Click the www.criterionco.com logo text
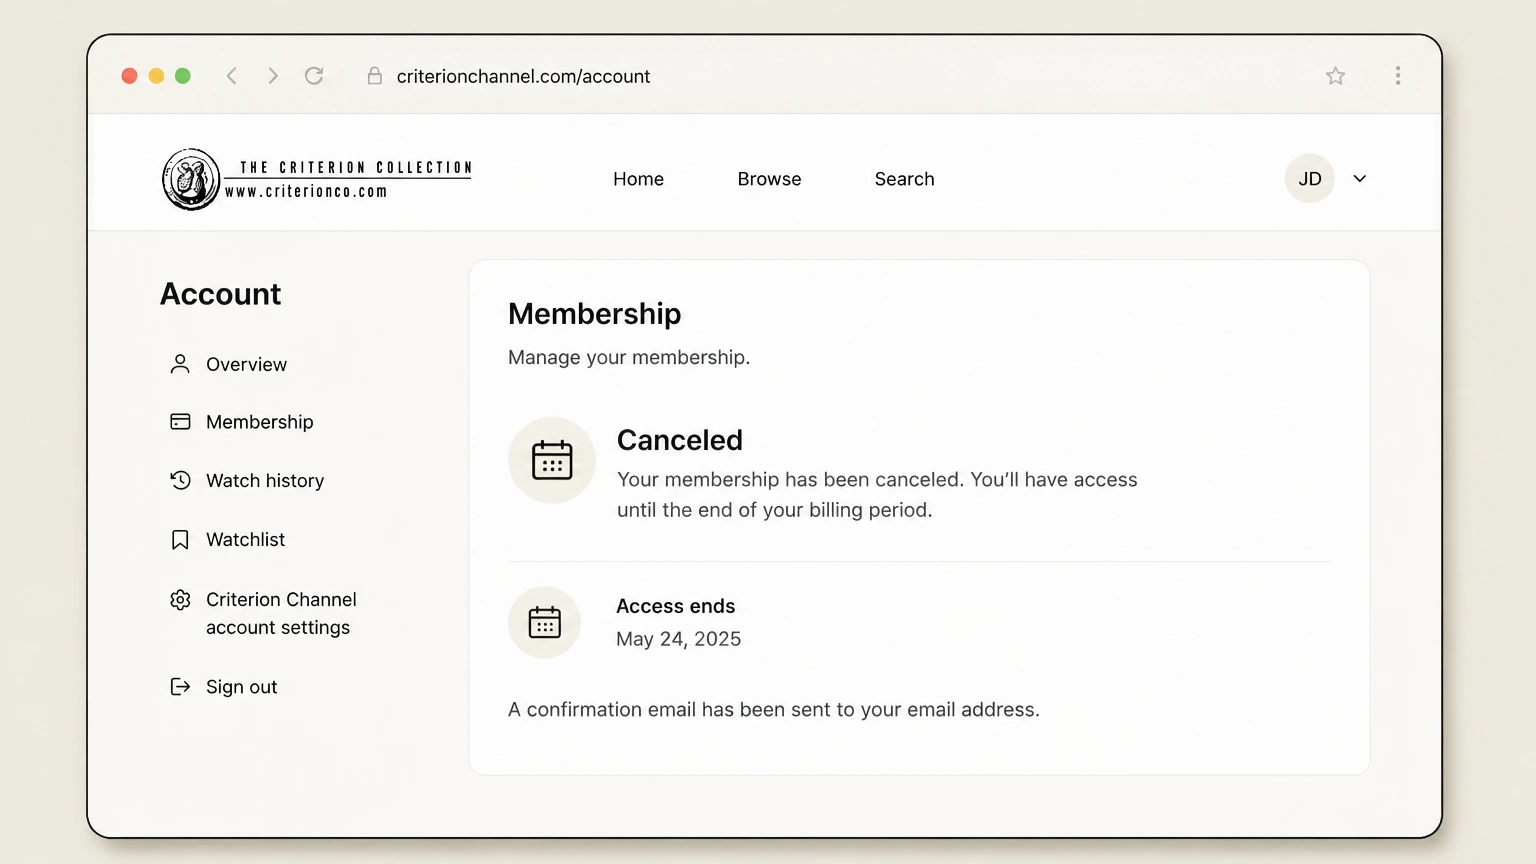The width and height of the screenshot is (1536, 864). (306, 192)
